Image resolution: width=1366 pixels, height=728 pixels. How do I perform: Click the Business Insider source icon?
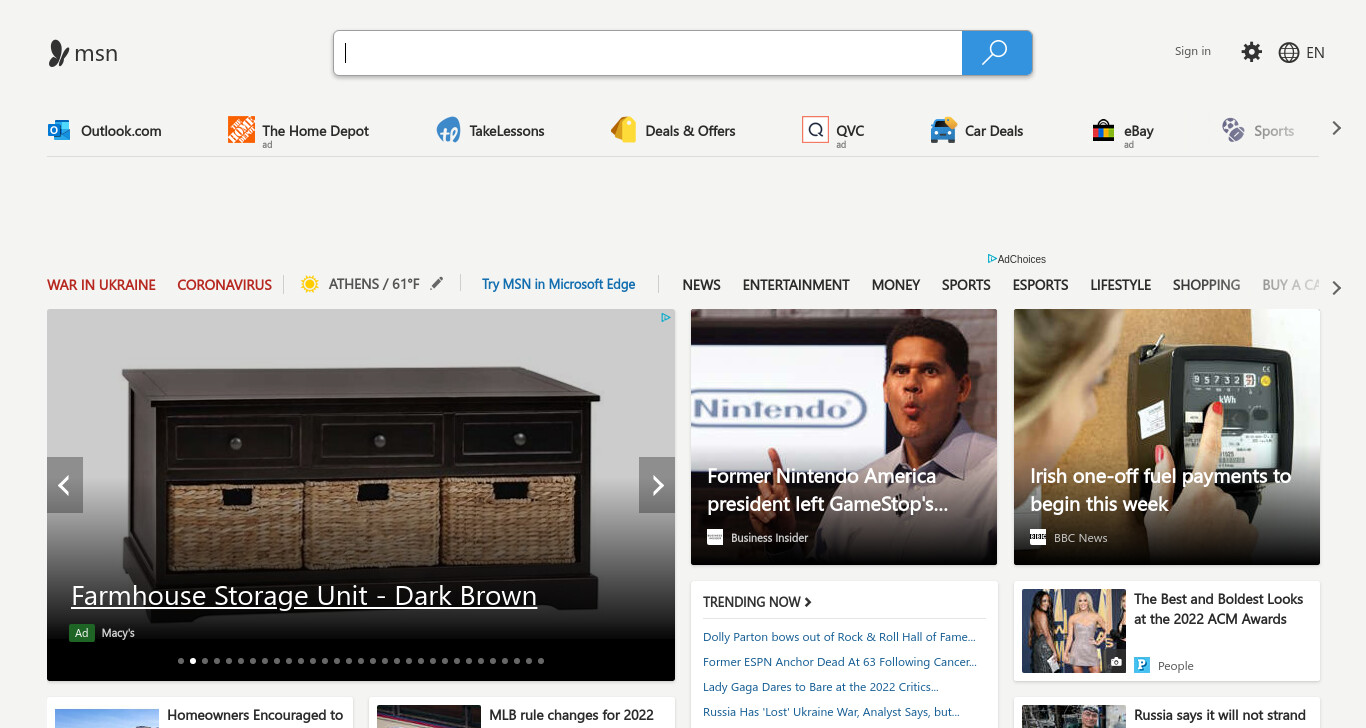pos(715,537)
